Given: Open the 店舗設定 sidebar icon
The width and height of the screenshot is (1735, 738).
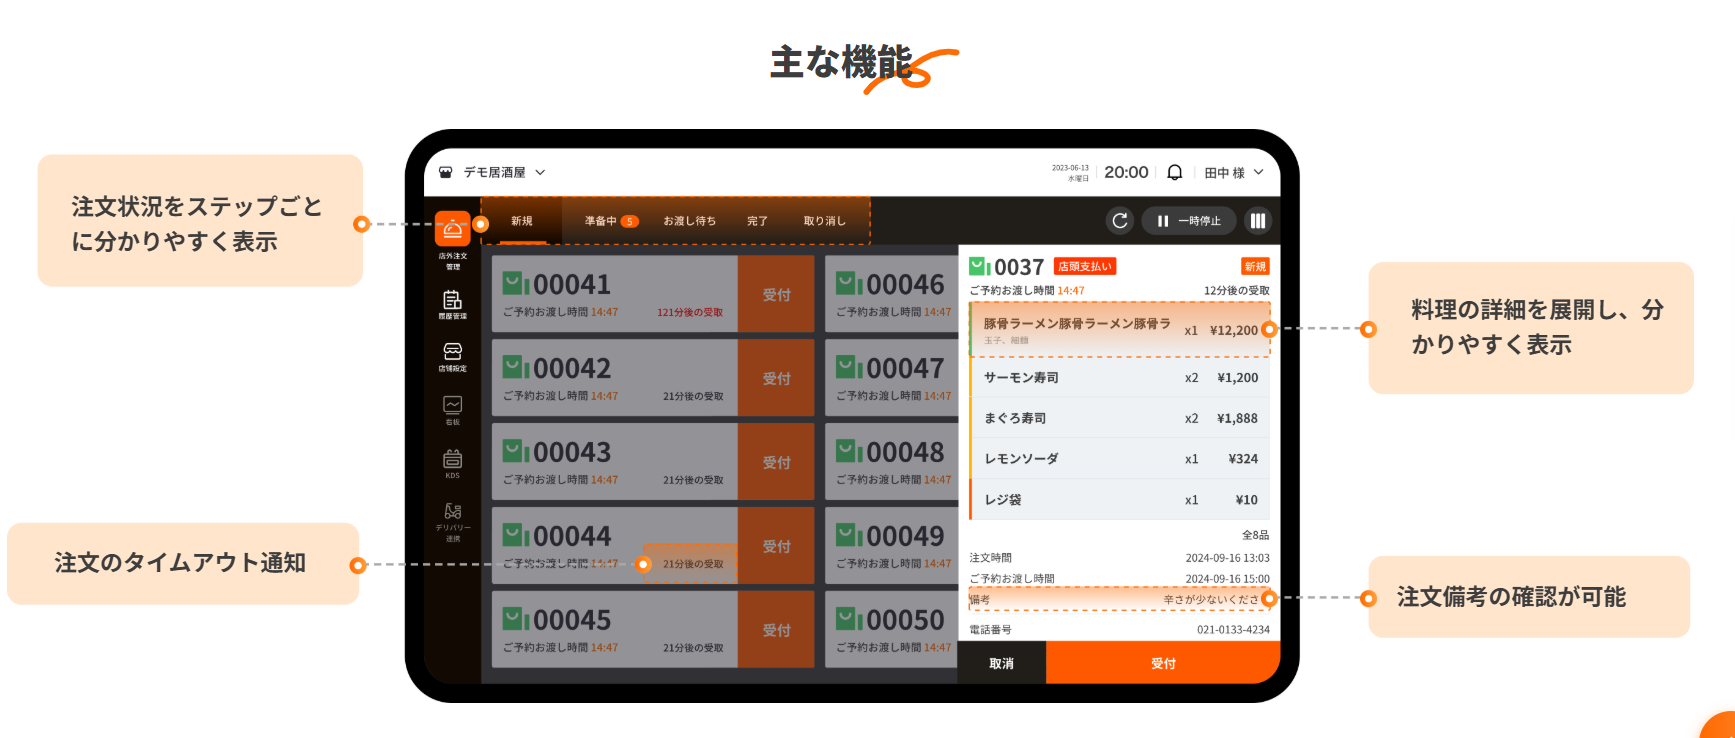Looking at the screenshot, I should coord(453,352).
